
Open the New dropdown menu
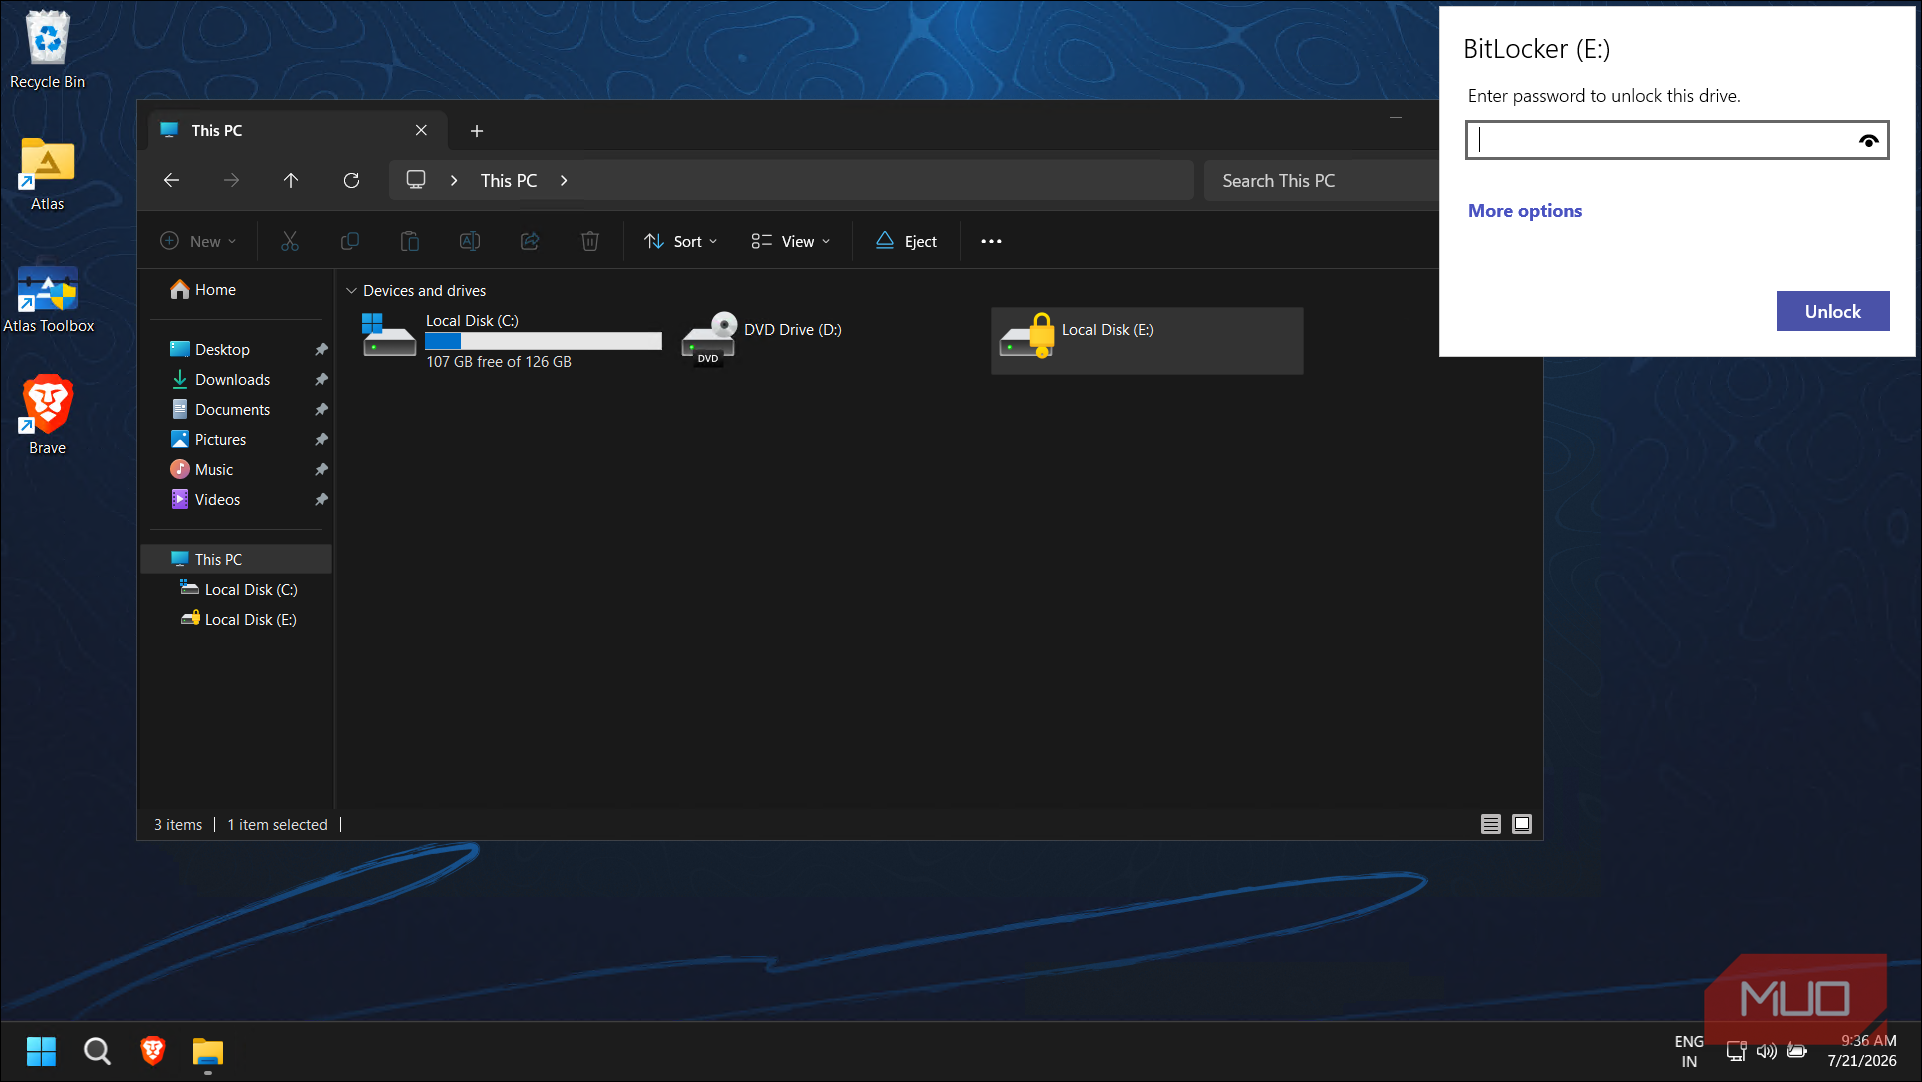coord(198,241)
